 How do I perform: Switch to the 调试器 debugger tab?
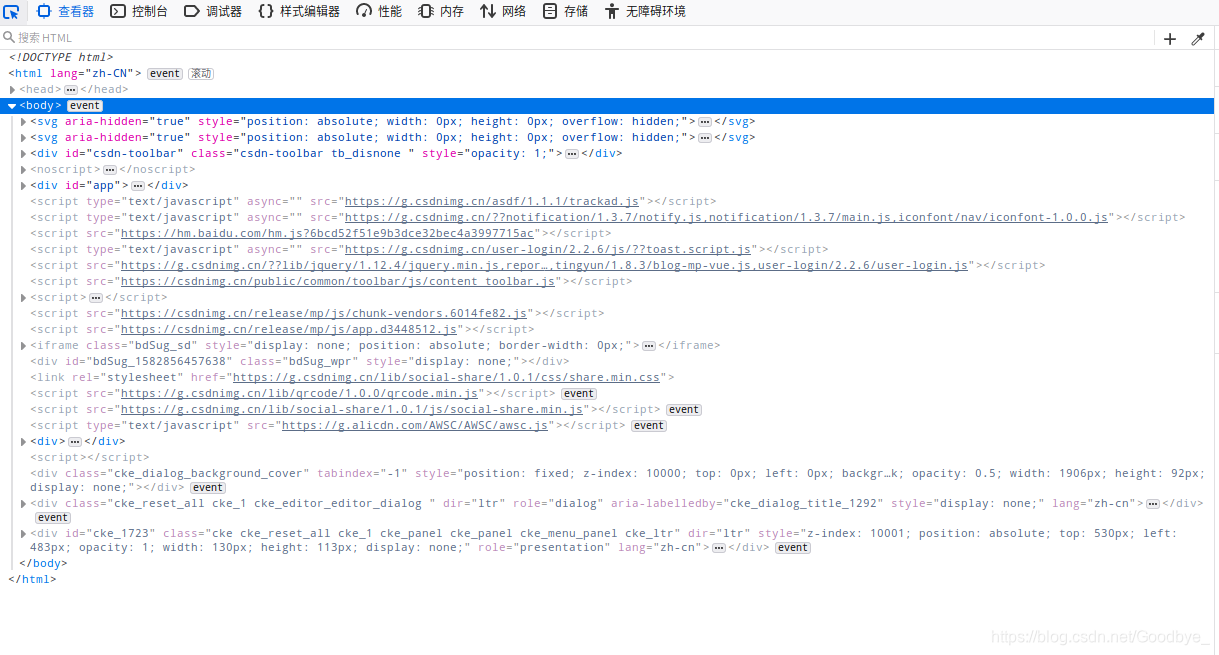[213, 12]
